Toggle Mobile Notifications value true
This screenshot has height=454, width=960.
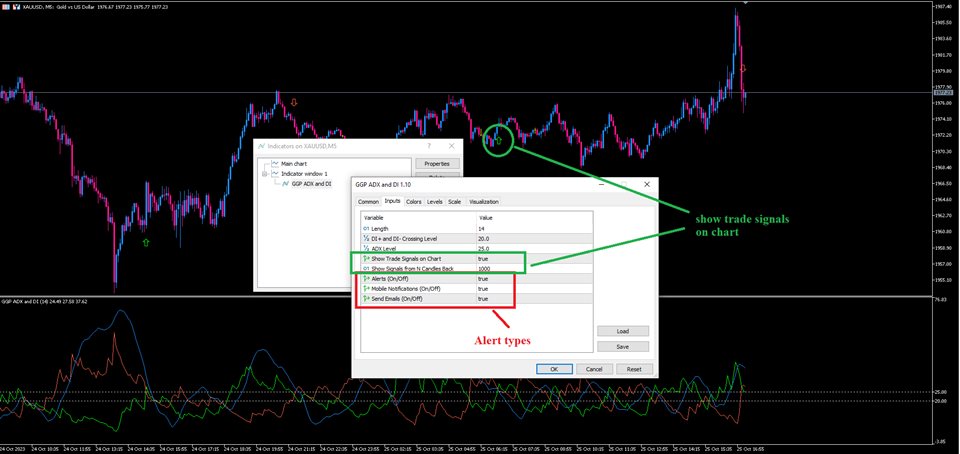[x=483, y=288]
